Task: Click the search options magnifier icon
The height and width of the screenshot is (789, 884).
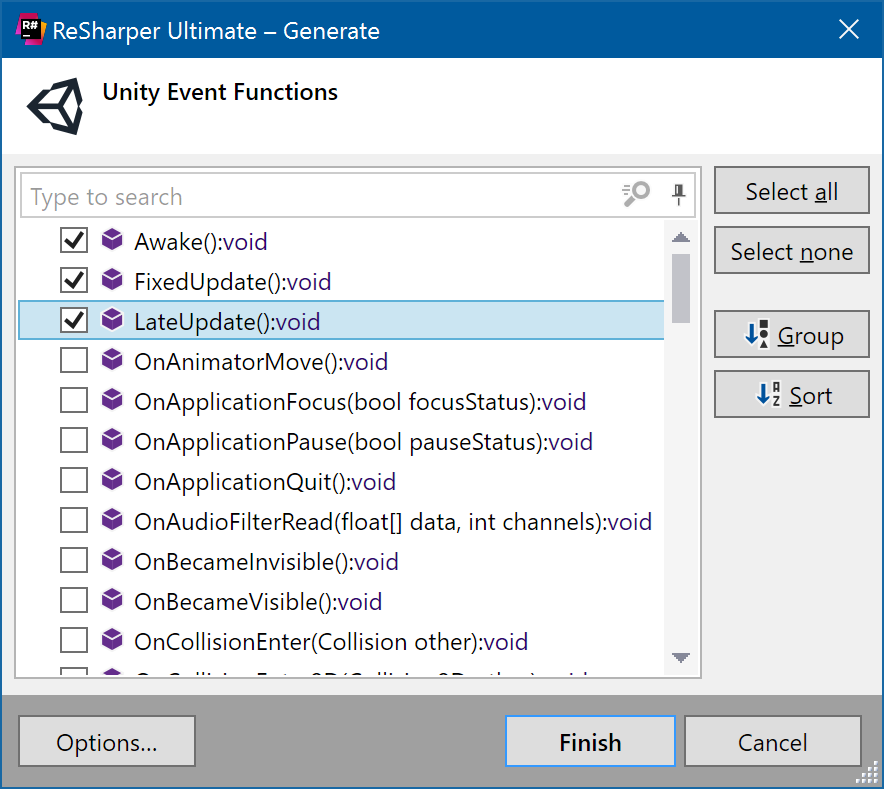Action: (636, 195)
